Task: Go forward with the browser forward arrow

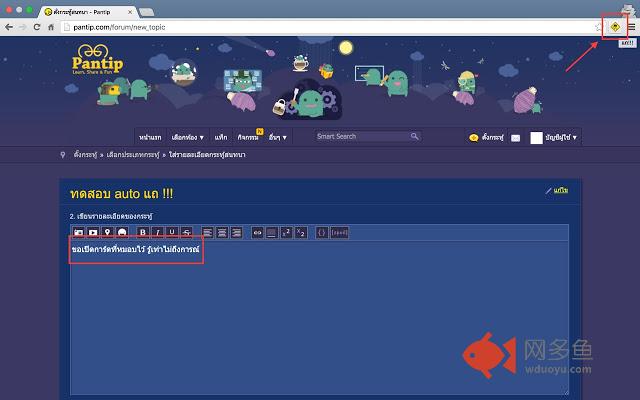Action: (x=23, y=27)
